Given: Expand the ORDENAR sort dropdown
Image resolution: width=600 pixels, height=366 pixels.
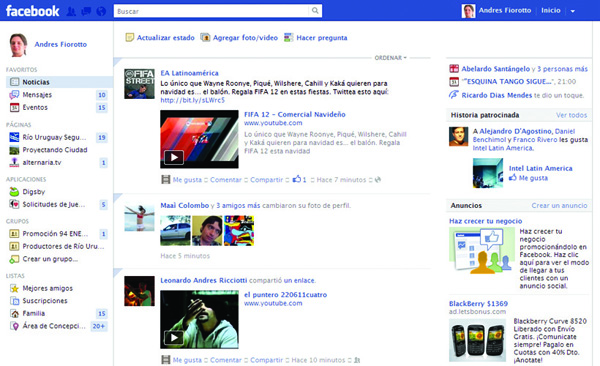Looking at the screenshot, I should [390, 58].
